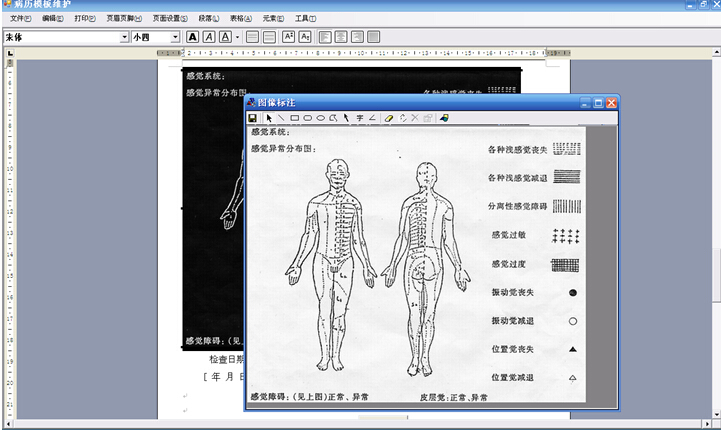Click the 各种浅感觉丧失 legend label
The image size is (721, 430).
pos(517,149)
